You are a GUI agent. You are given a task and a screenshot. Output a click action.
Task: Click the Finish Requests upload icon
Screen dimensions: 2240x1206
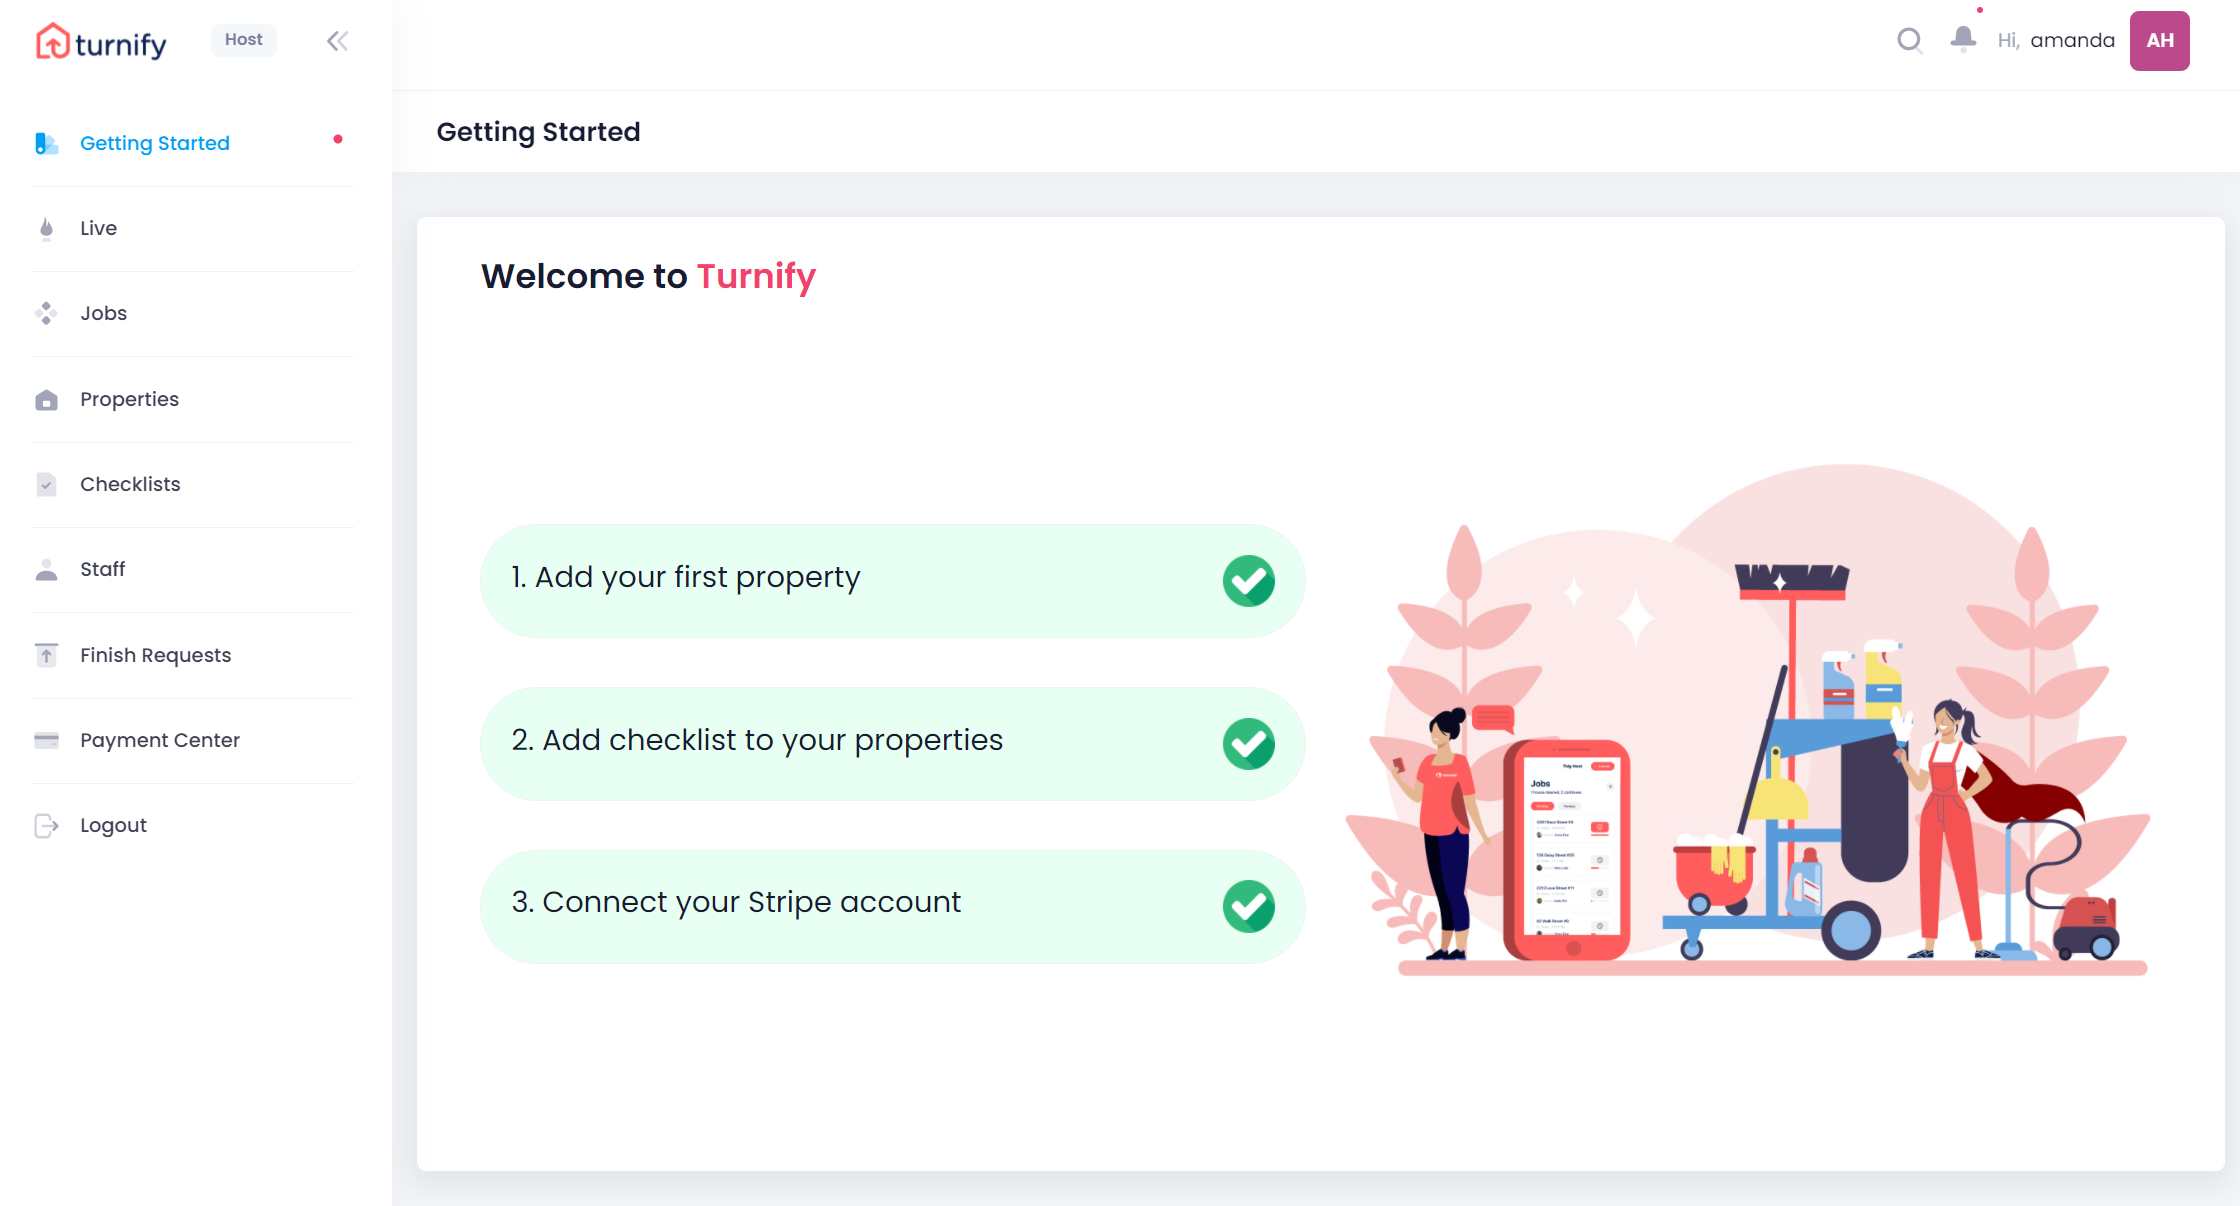[46, 655]
